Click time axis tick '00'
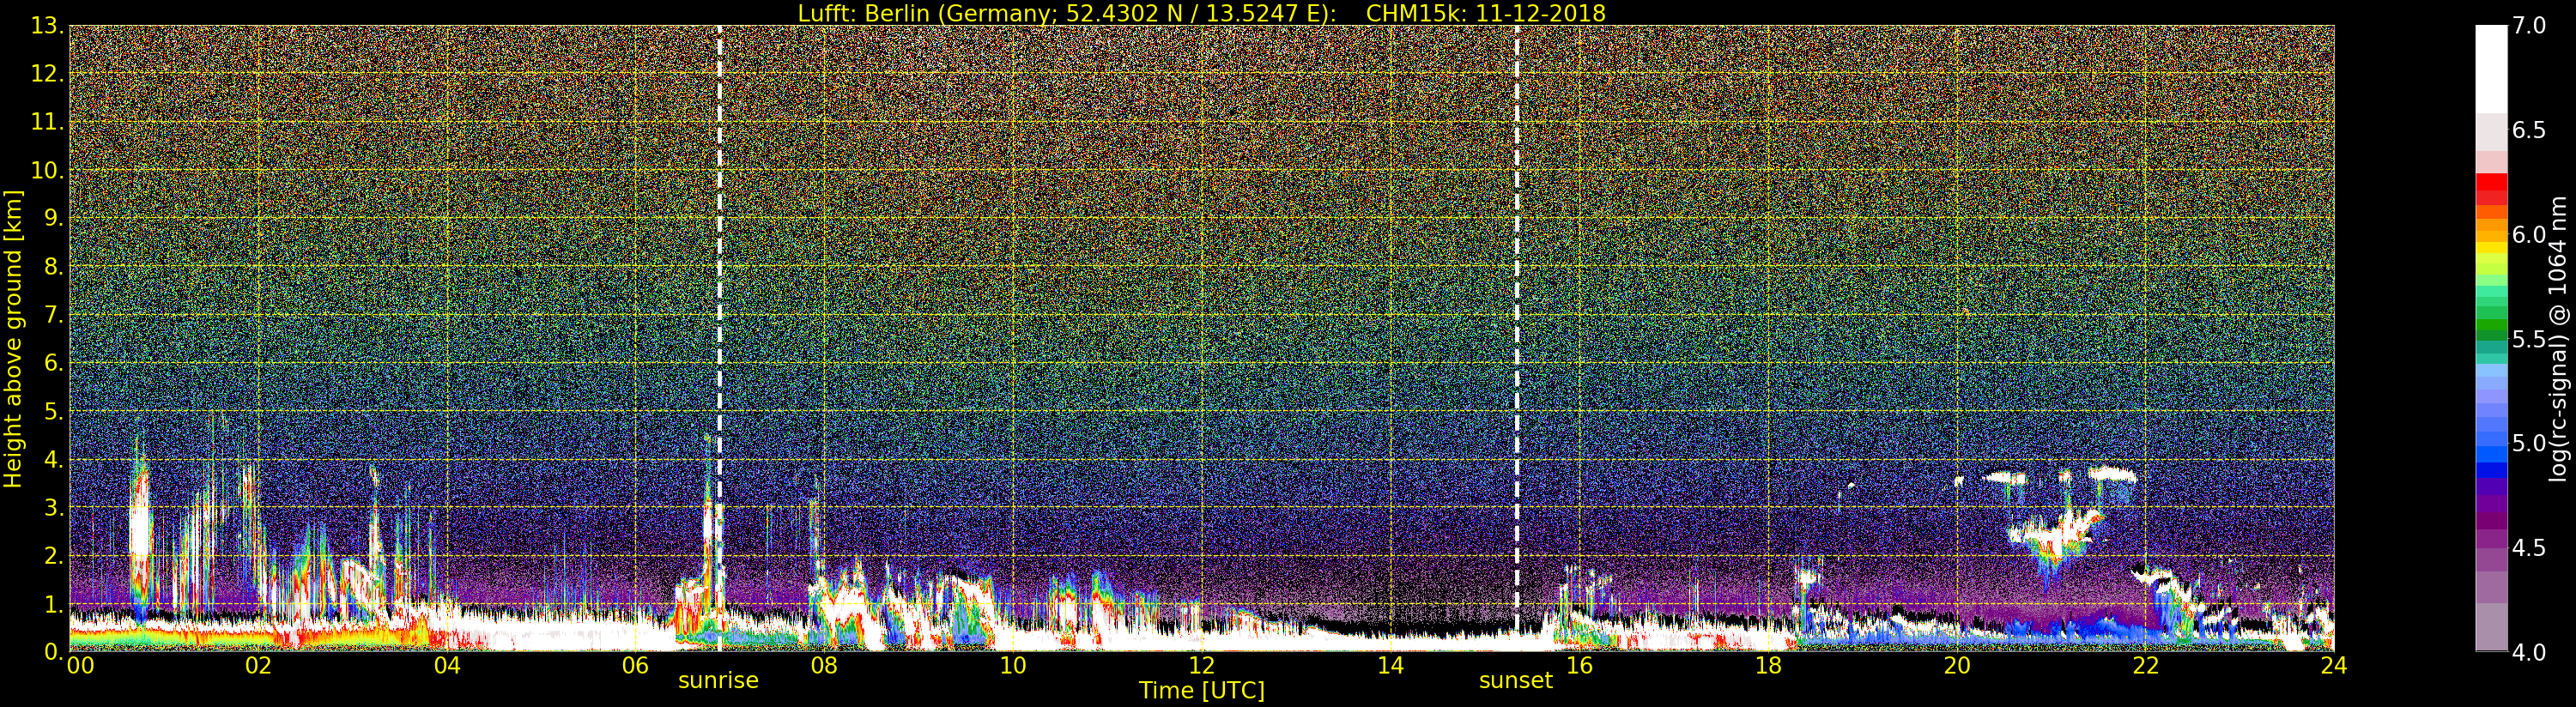The height and width of the screenshot is (707, 2576). (80, 666)
